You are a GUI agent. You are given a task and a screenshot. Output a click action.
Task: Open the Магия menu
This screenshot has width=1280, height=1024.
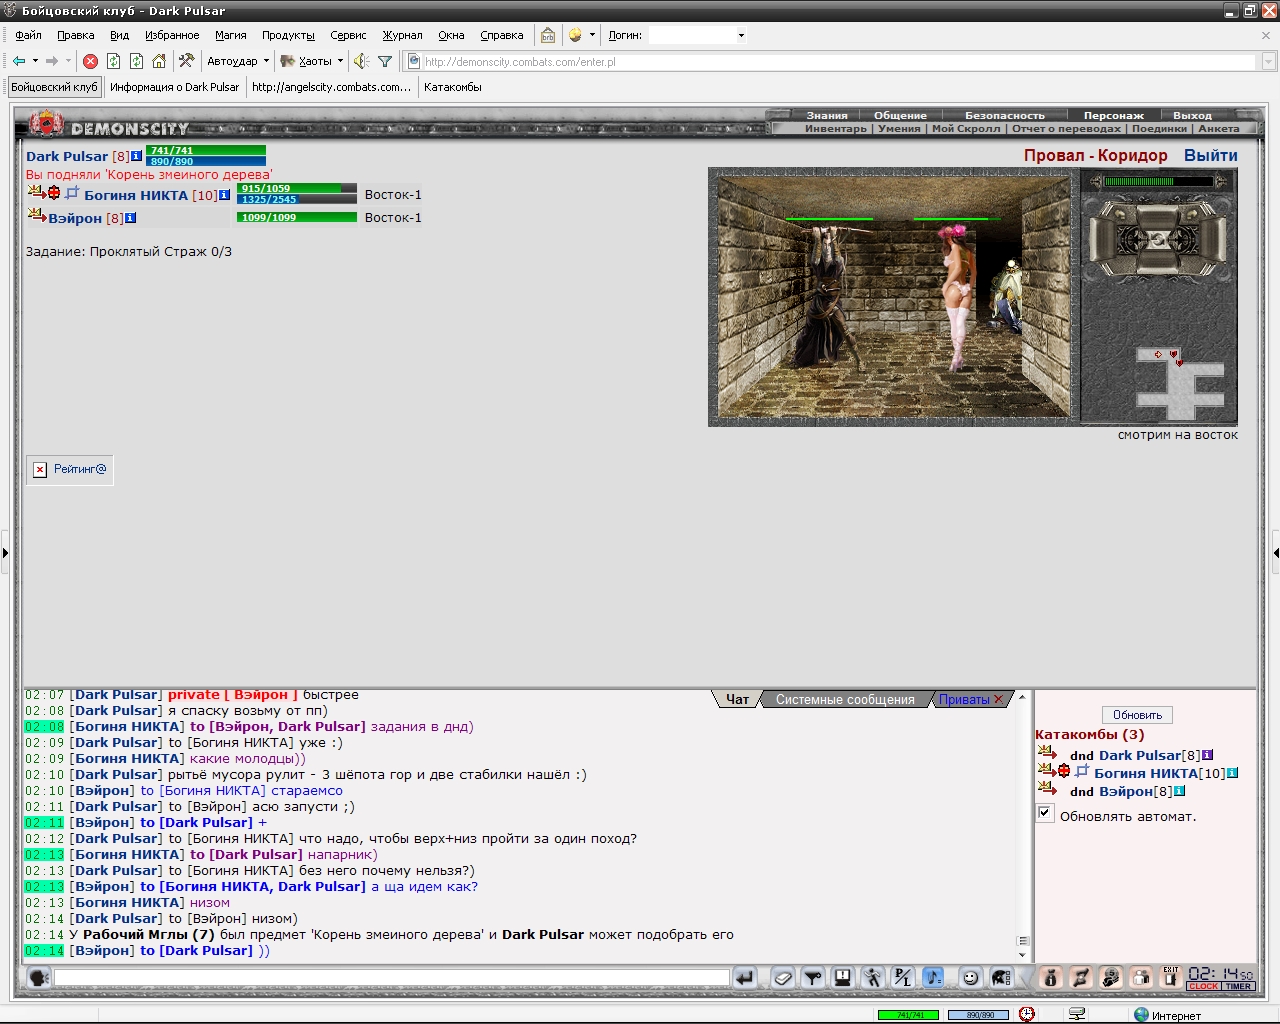click(230, 35)
